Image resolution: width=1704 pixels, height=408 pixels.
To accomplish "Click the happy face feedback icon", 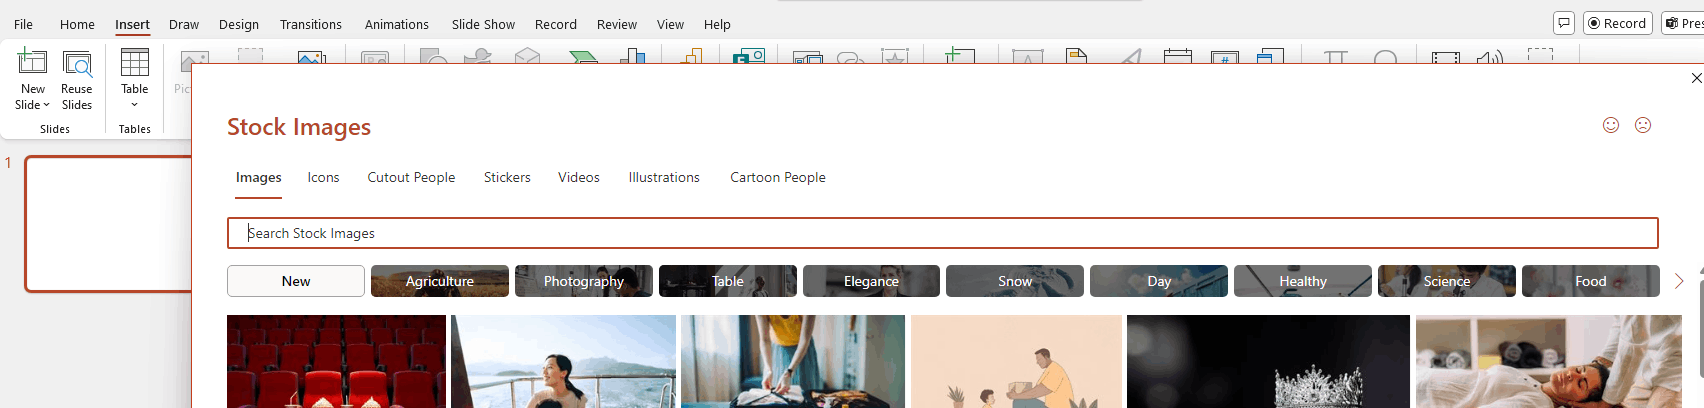I will coord(1611,125).
